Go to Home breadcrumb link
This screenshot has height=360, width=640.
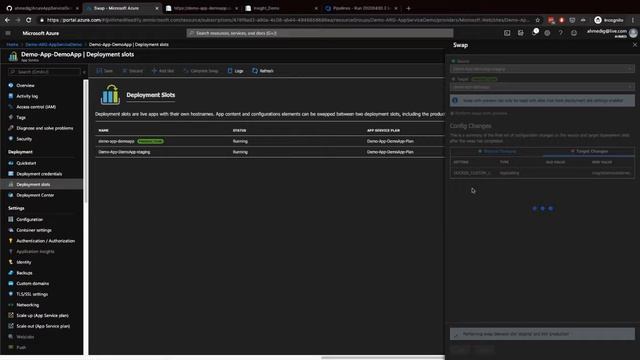click(x=12, y=44)
